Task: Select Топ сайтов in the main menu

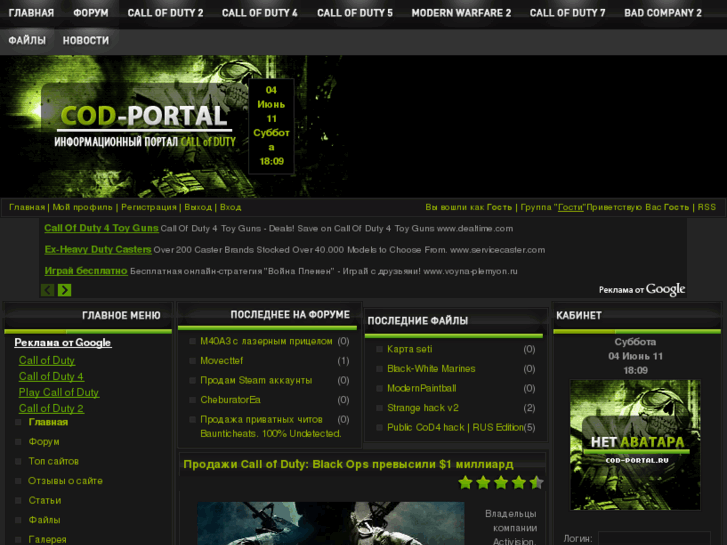Action: (x=53, y=461)
